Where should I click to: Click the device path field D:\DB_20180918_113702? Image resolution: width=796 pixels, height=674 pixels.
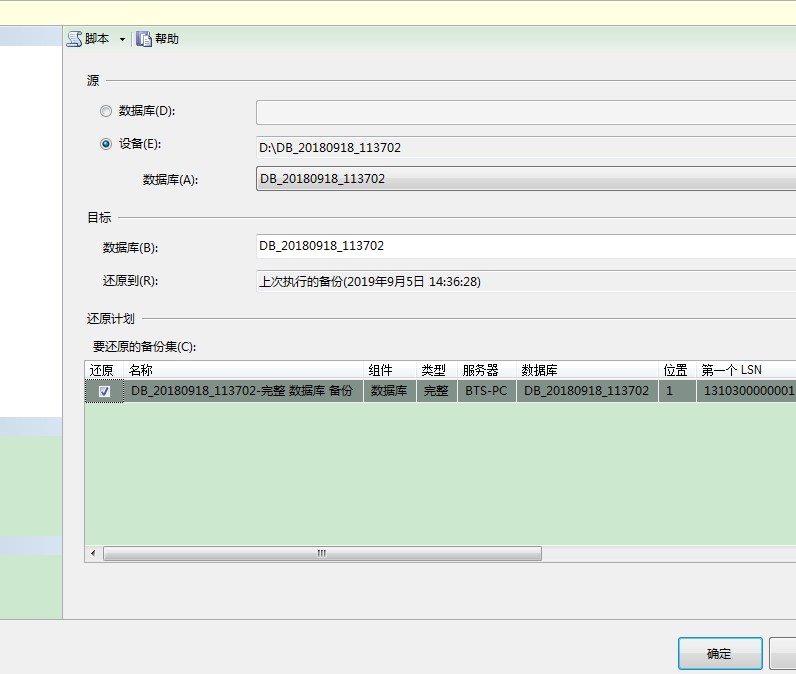pyautogui.click(x=526, y=147)
